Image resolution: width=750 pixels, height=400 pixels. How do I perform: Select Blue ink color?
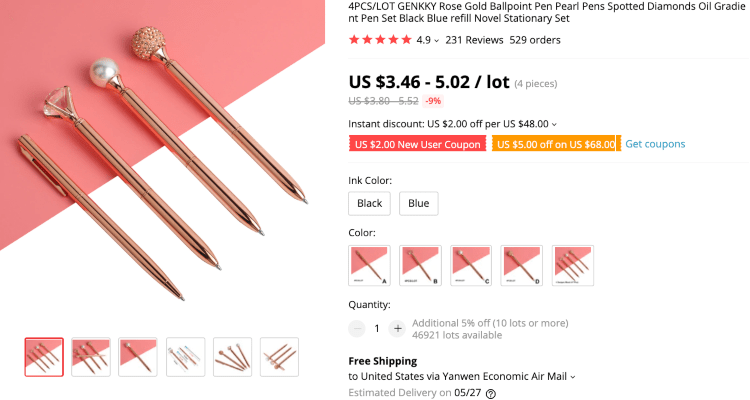click(x=418, y=203)
